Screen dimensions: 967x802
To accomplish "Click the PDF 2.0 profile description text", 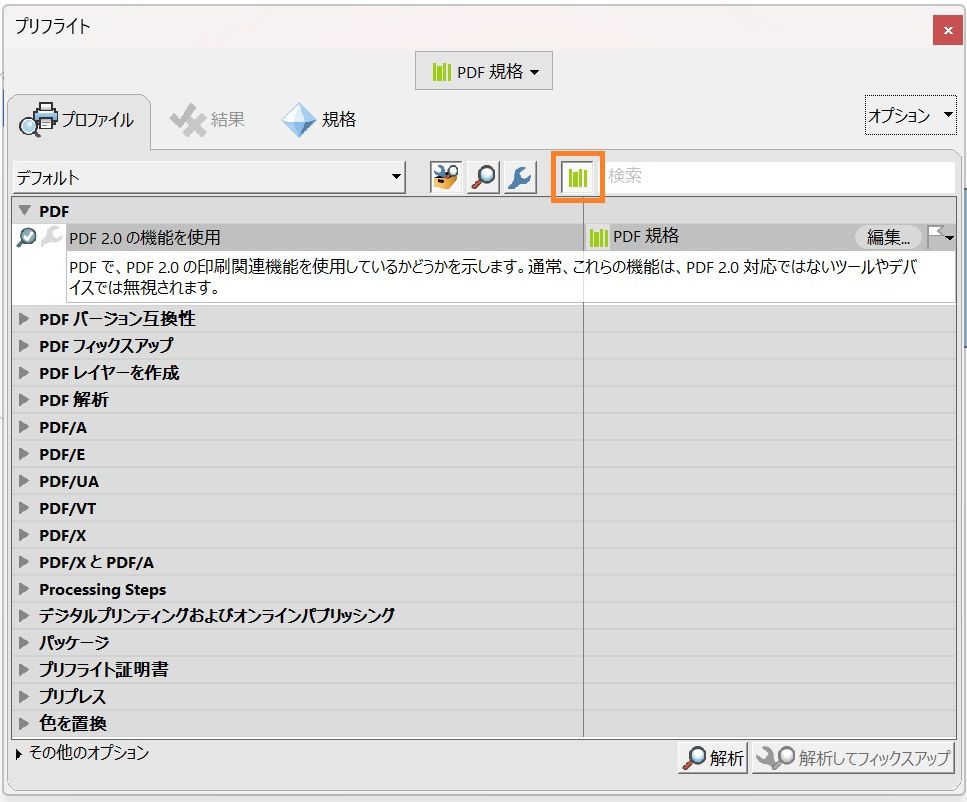I will coord(493,277).
